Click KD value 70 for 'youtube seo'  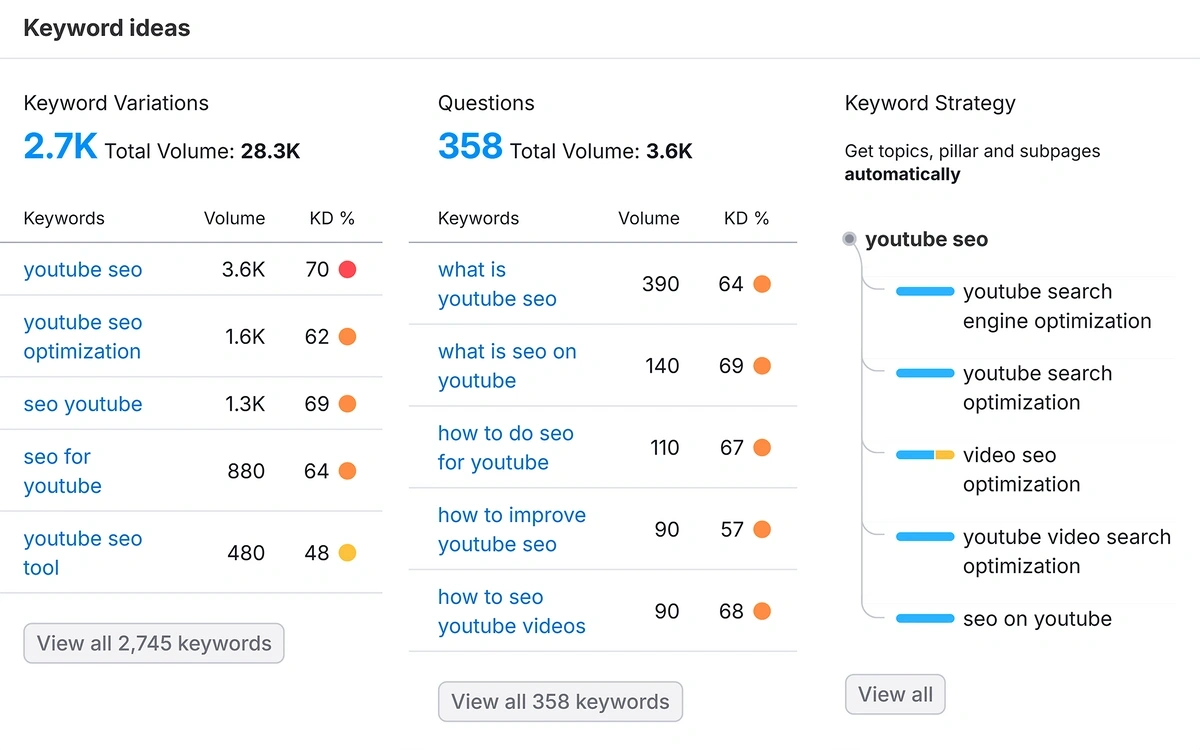coord(317,270)
